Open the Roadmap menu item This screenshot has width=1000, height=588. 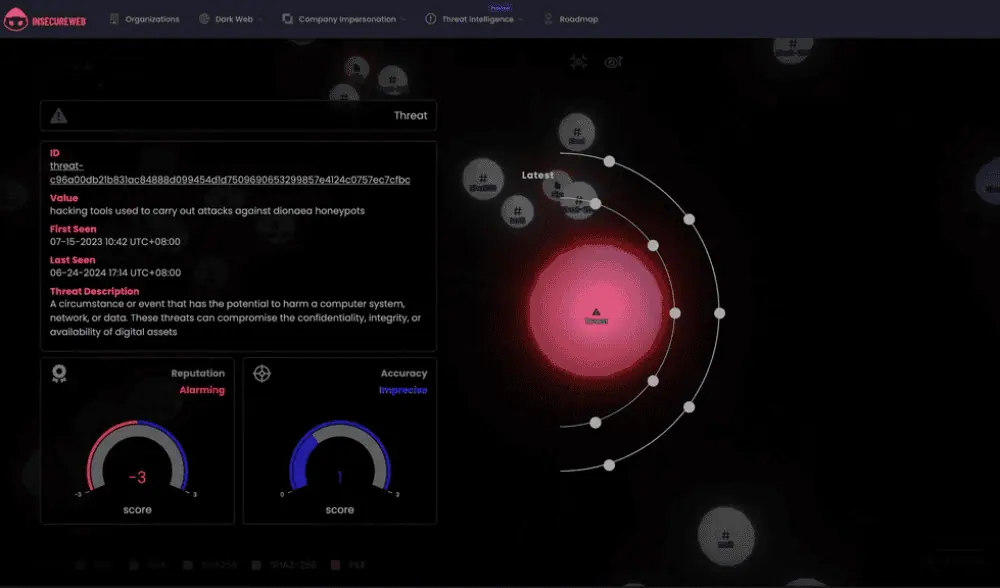[x=579, y=19]
